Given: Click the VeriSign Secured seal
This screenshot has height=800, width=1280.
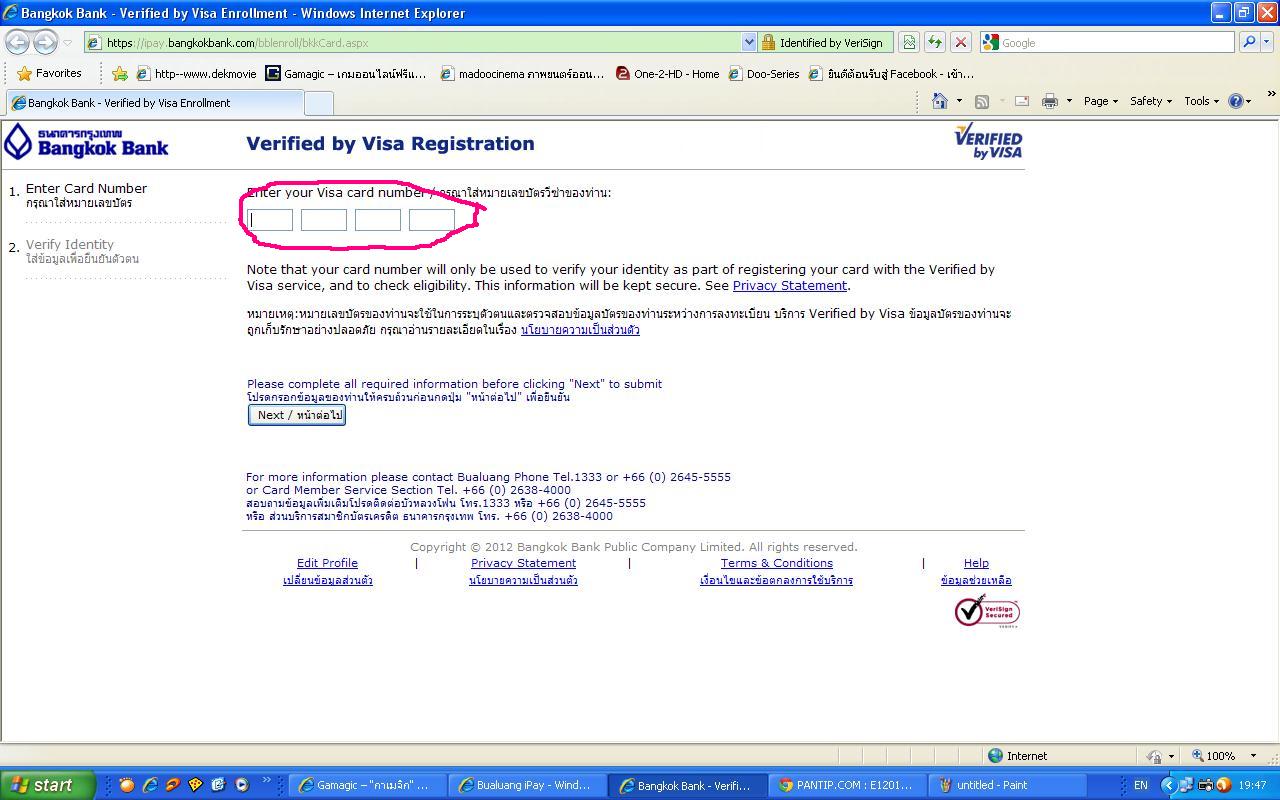Looking at the screenshot, I should point(987,611).
